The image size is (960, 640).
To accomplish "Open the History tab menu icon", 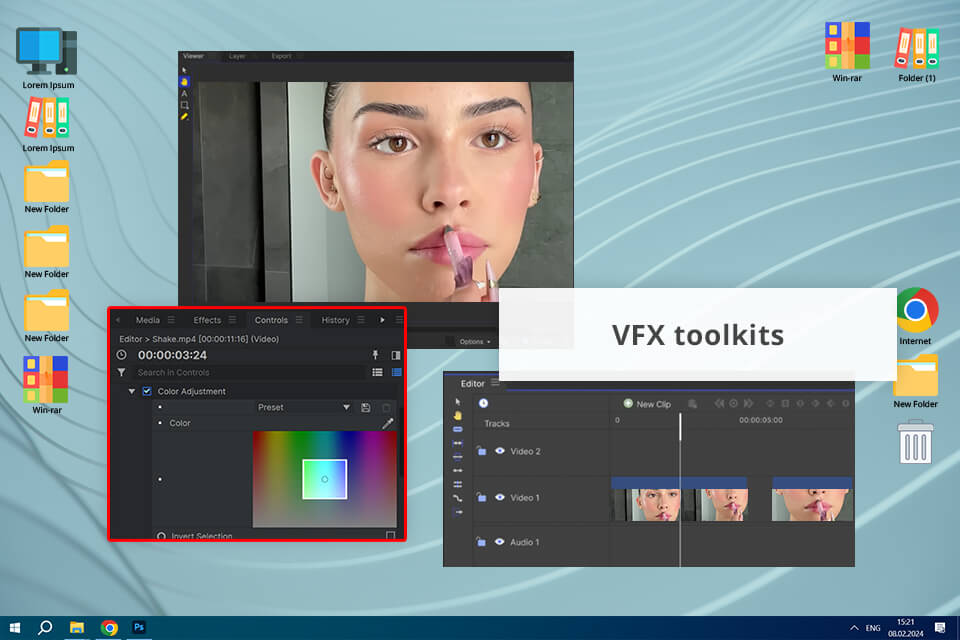I will (361, 320).
